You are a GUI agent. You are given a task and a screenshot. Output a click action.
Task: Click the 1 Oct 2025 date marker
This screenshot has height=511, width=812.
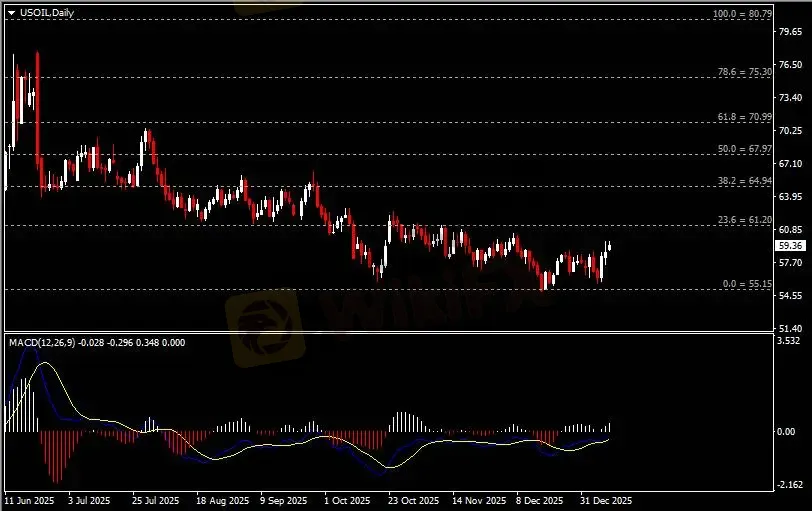tap(347, 501)
